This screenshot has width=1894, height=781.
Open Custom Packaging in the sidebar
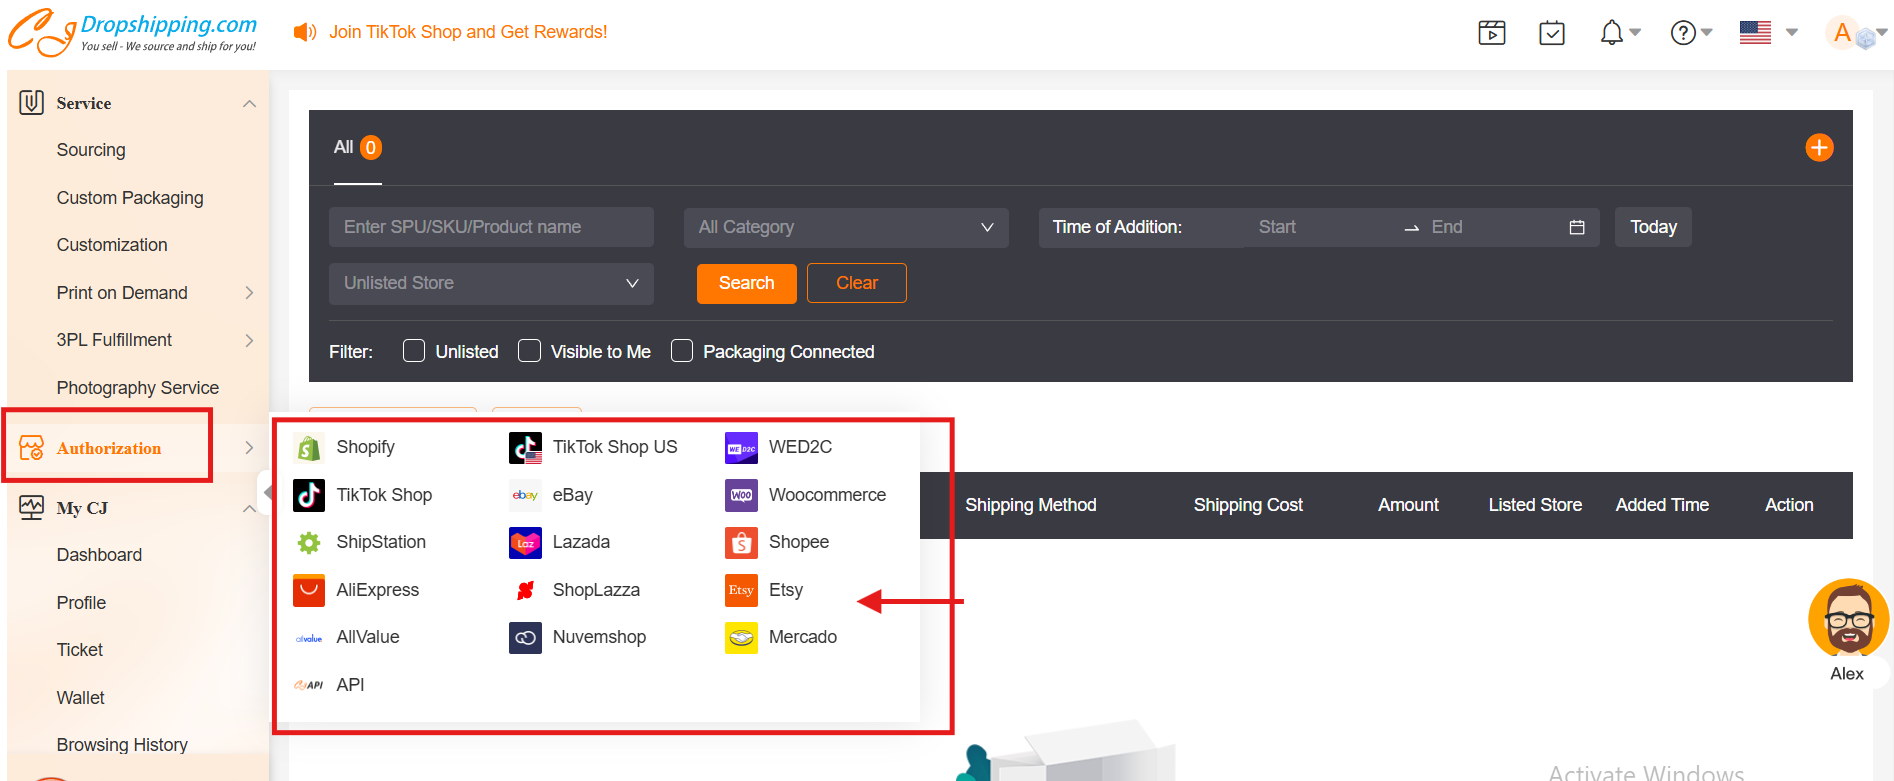click(130, 198)
